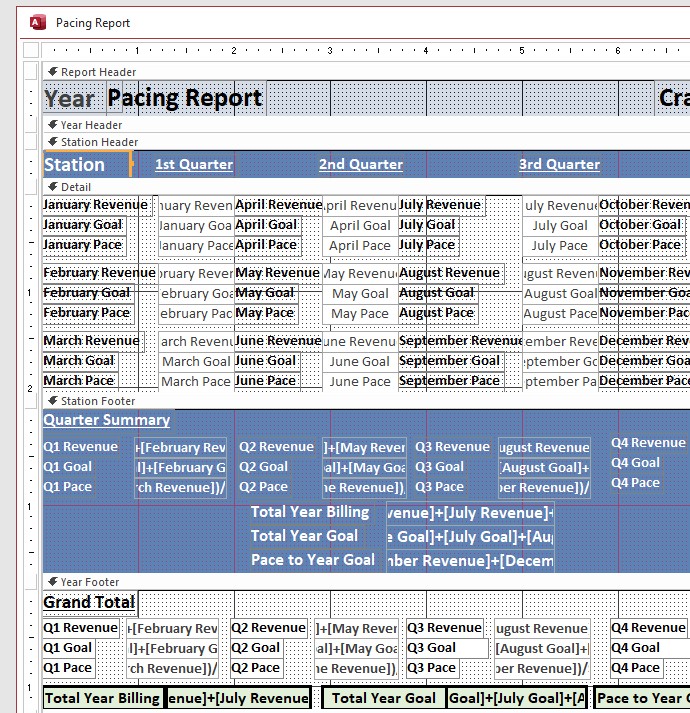Select the September Goal label
690x713 pixels.
[x=451, y=361]
